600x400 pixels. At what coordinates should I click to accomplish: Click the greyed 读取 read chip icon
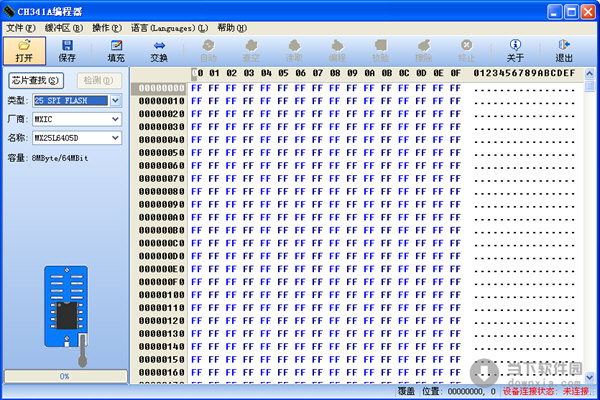coord(294,51)
